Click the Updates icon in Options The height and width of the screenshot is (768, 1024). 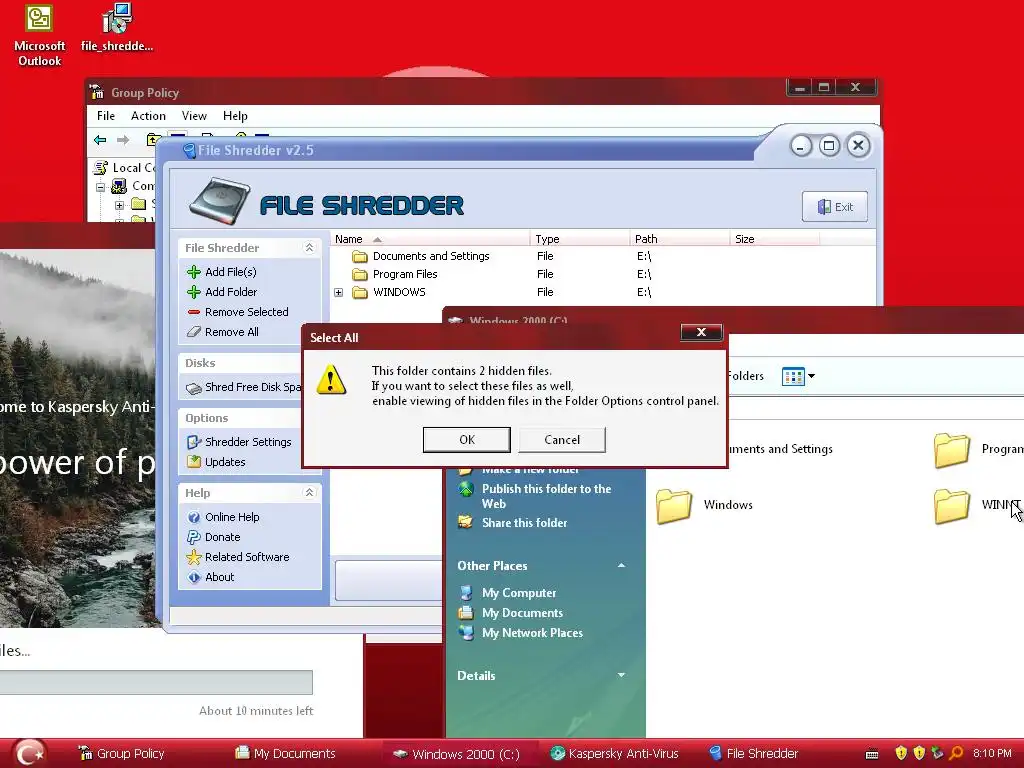point(194,462)
